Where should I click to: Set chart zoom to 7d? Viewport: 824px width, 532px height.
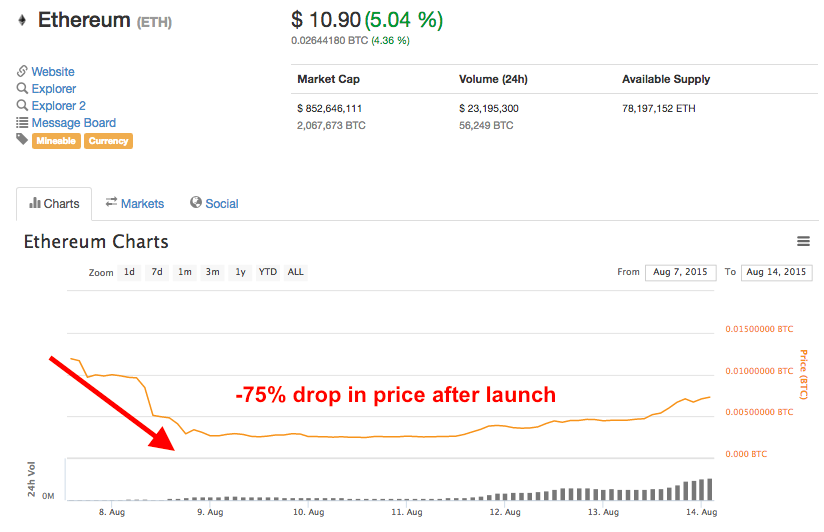point(157,272)
